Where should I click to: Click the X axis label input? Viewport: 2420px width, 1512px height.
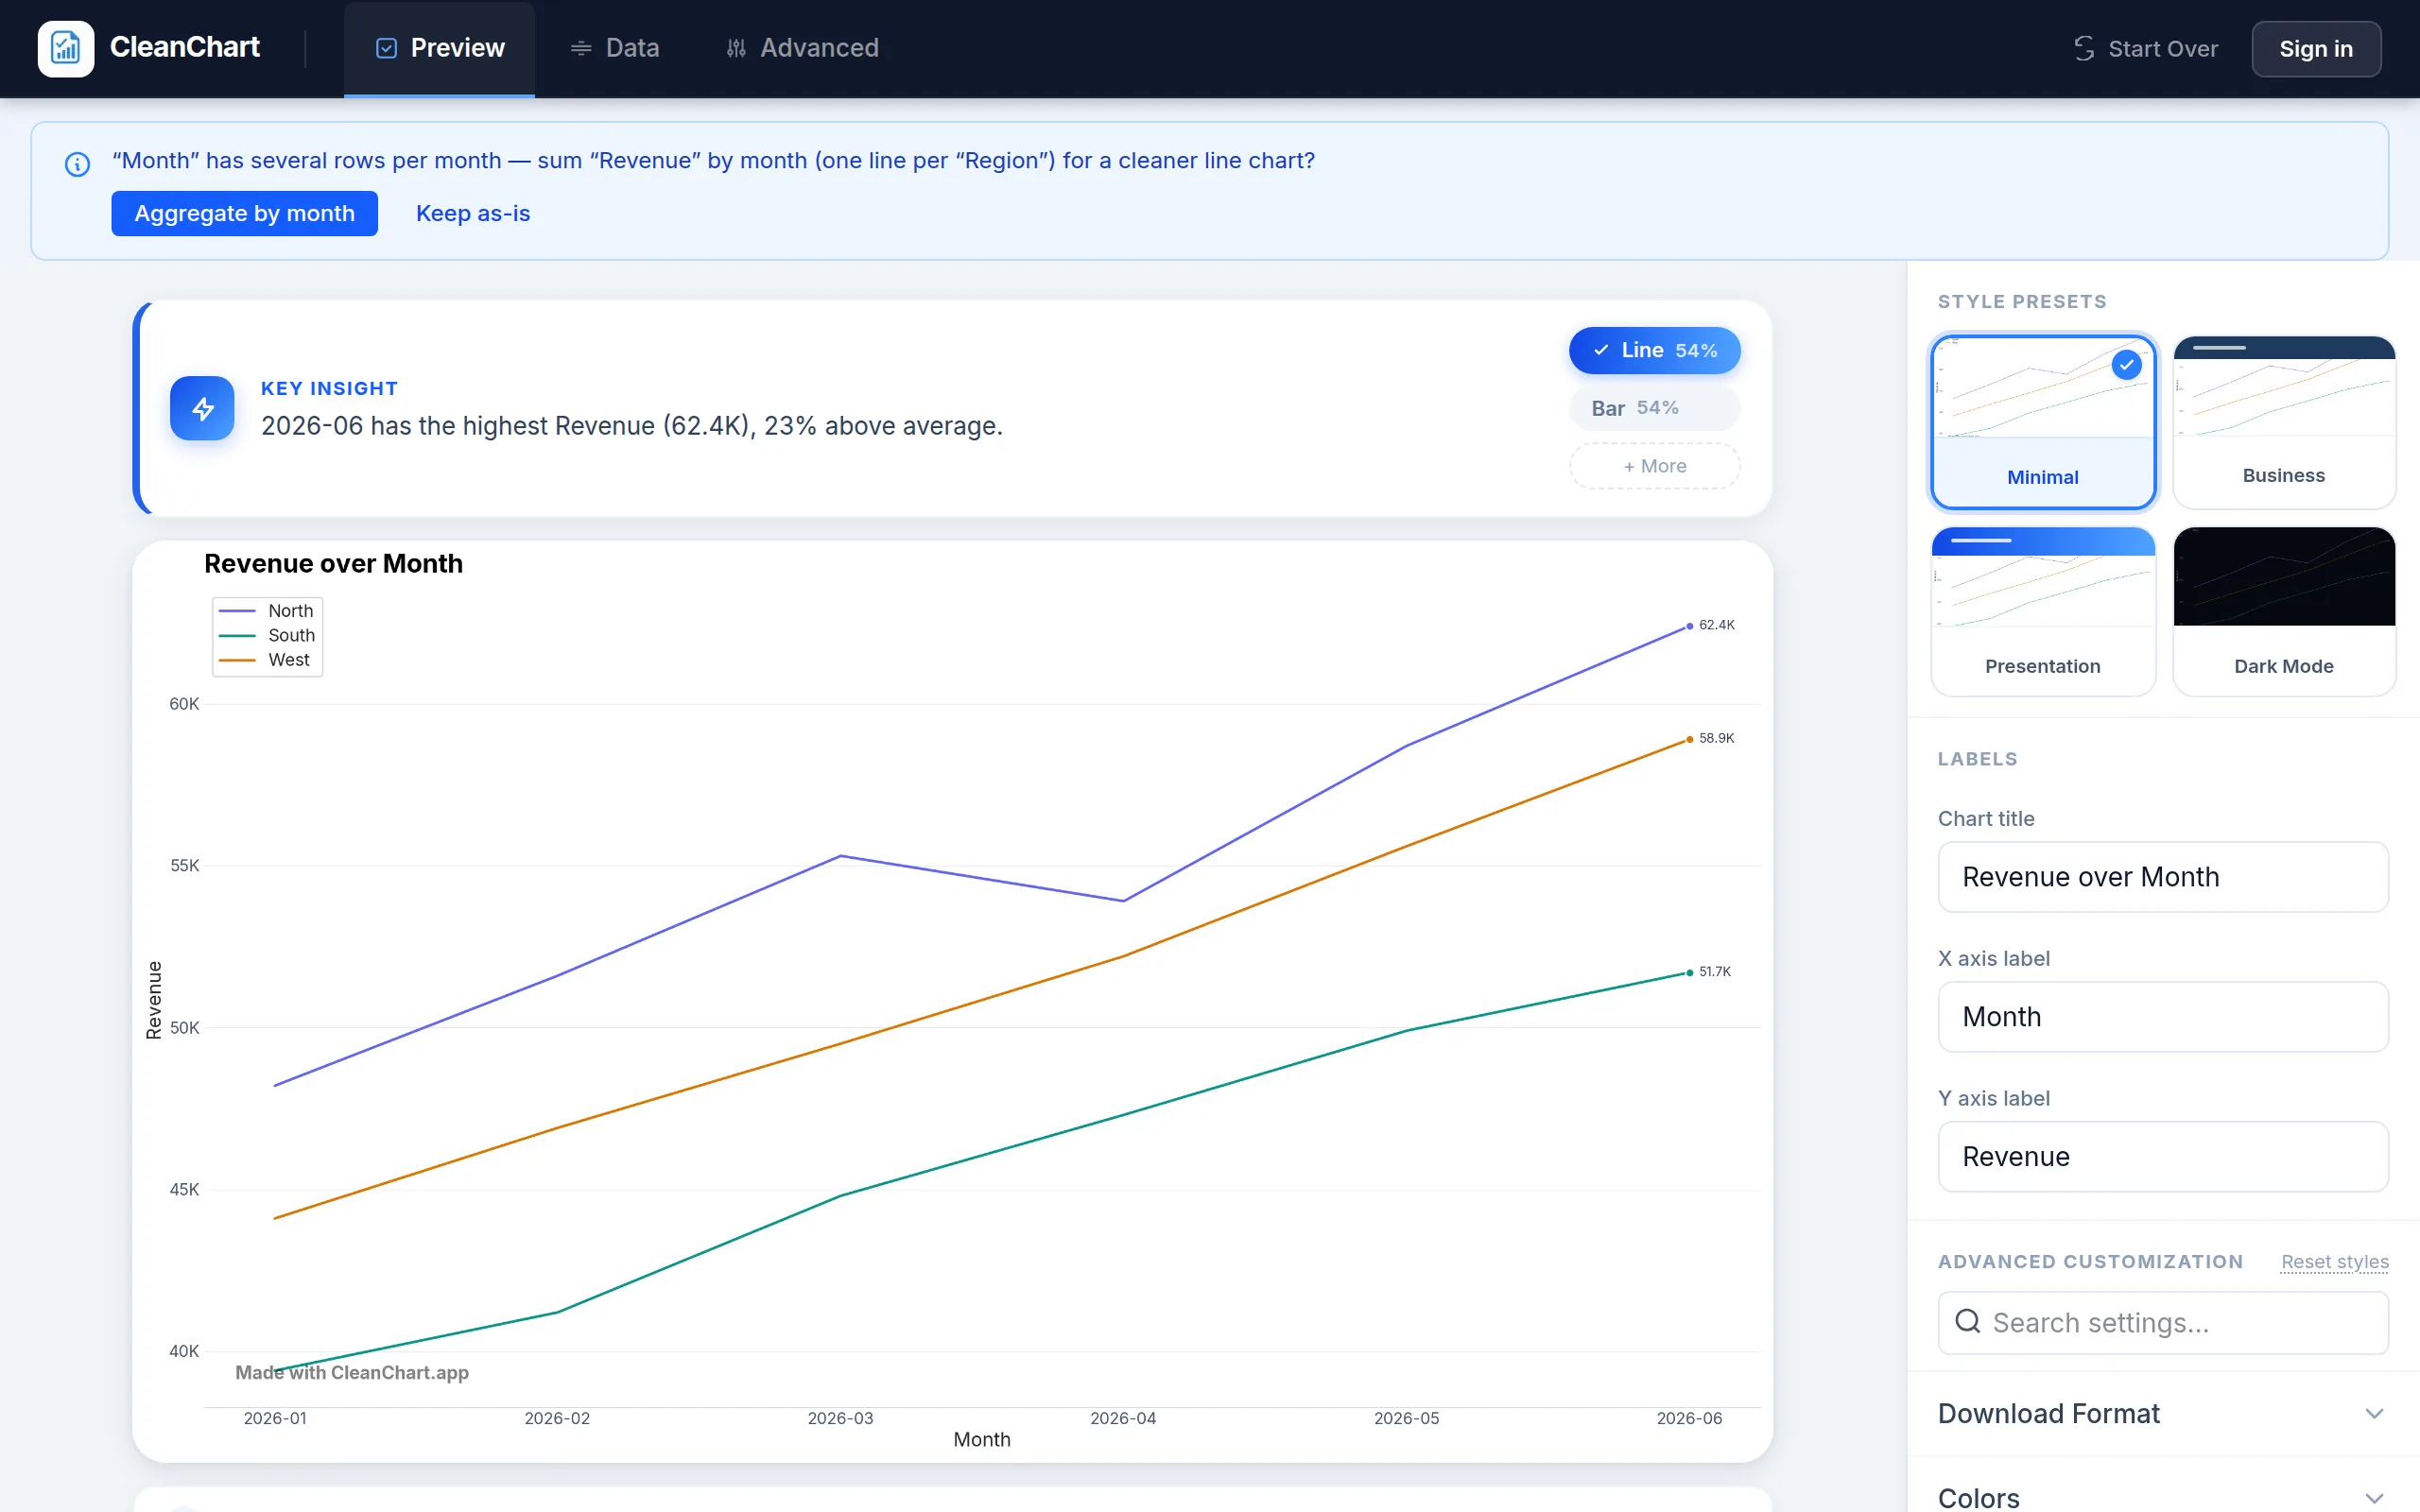click(2163, 1017)
